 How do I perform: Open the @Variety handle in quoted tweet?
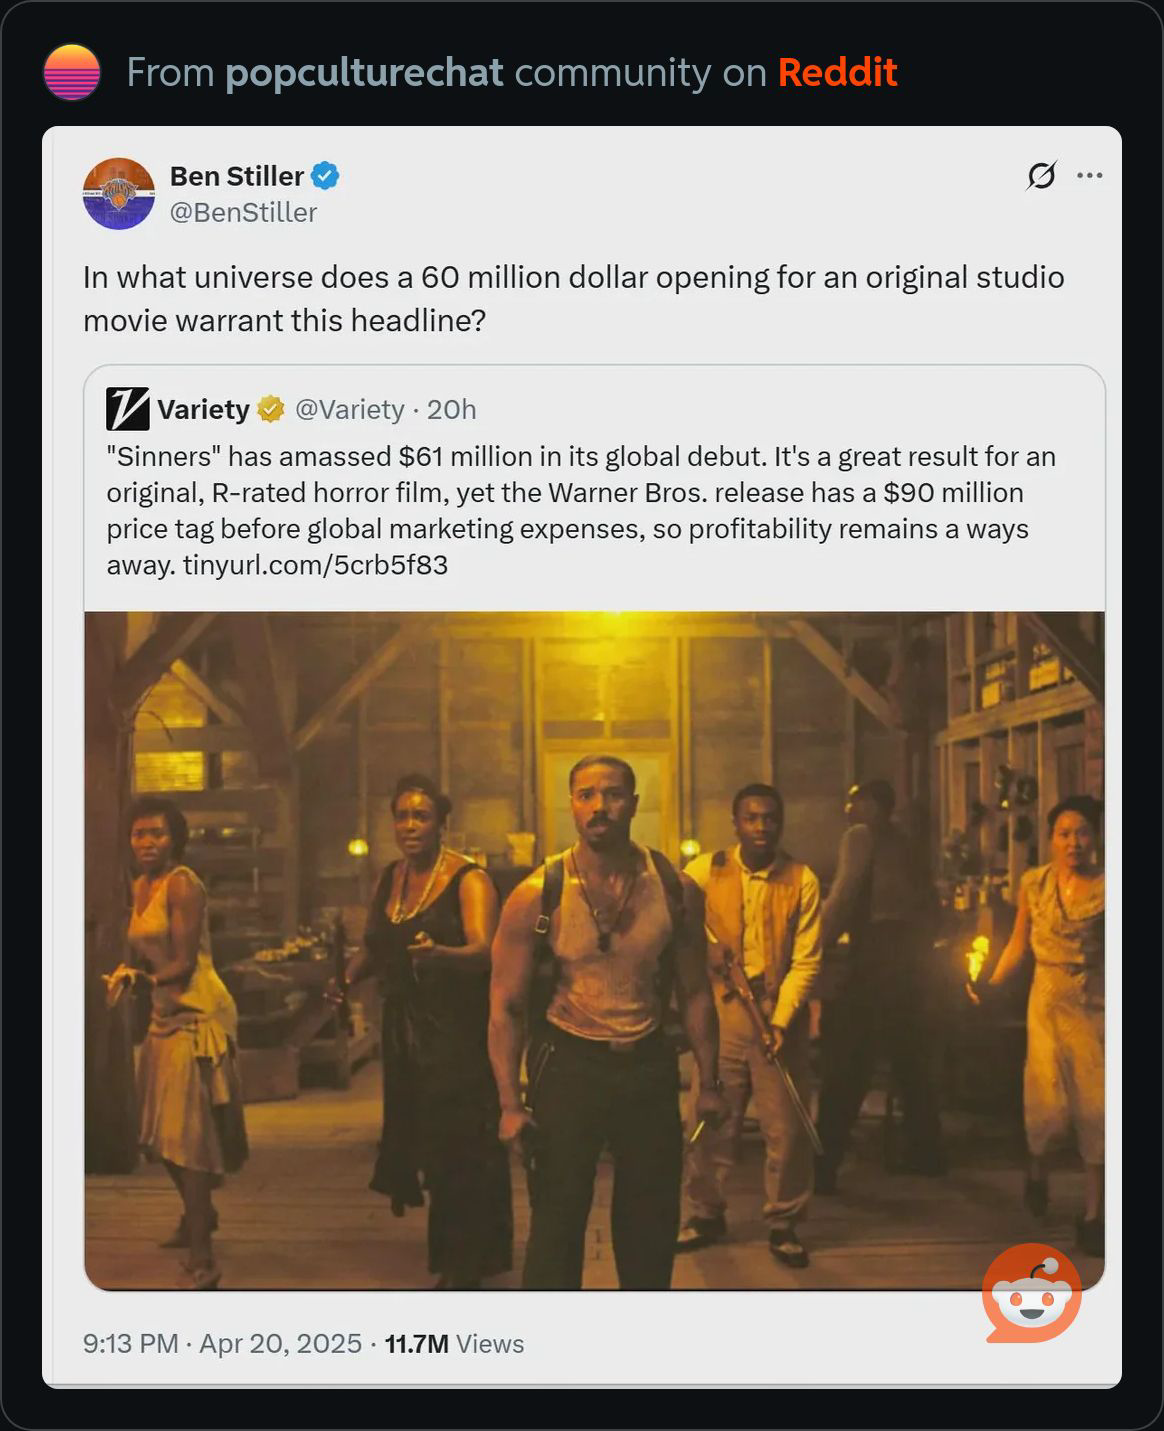pyautogui.click(x=349, y=409)
